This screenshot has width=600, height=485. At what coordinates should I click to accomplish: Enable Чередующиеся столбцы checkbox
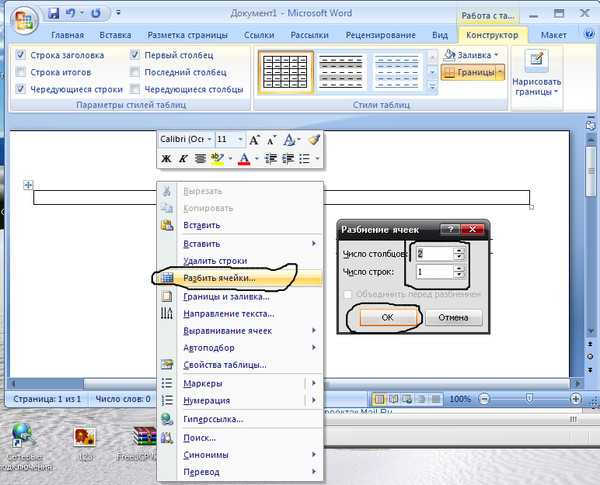pyautogui.click(x=135, y=89)
